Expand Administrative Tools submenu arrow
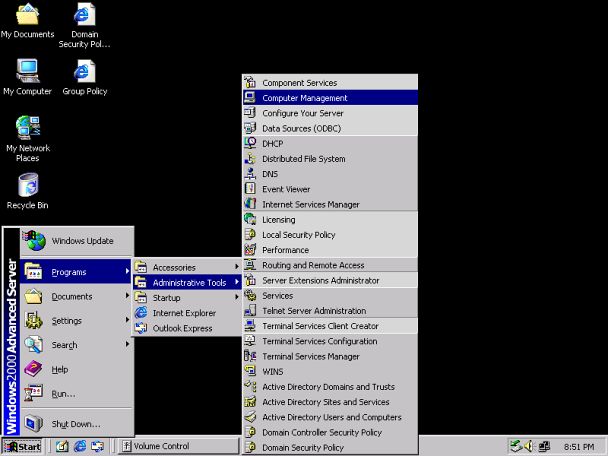 237,282
